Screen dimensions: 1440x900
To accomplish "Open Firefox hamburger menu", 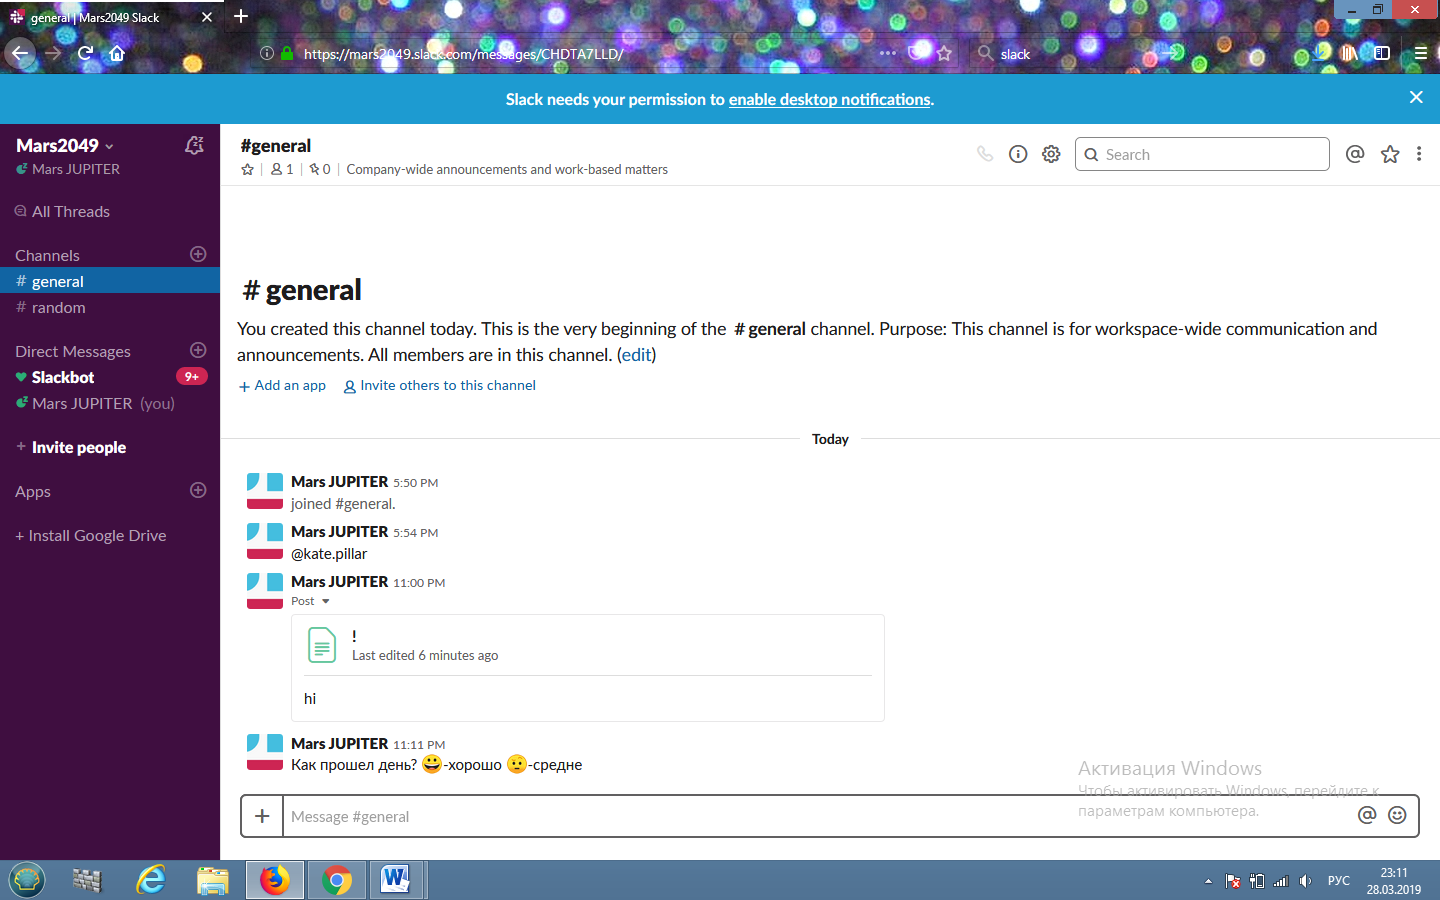I will [1420, 53].
